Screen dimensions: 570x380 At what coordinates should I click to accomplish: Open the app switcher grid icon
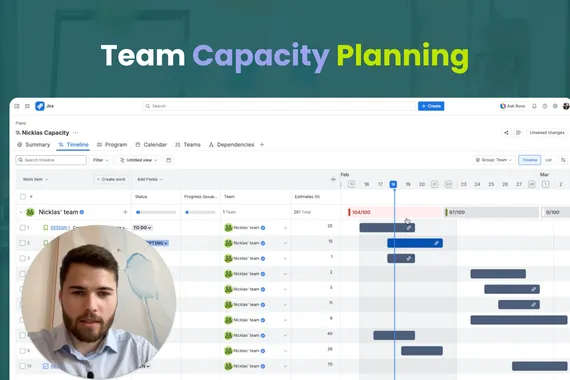pyautogui.click(x=27, y=106)
